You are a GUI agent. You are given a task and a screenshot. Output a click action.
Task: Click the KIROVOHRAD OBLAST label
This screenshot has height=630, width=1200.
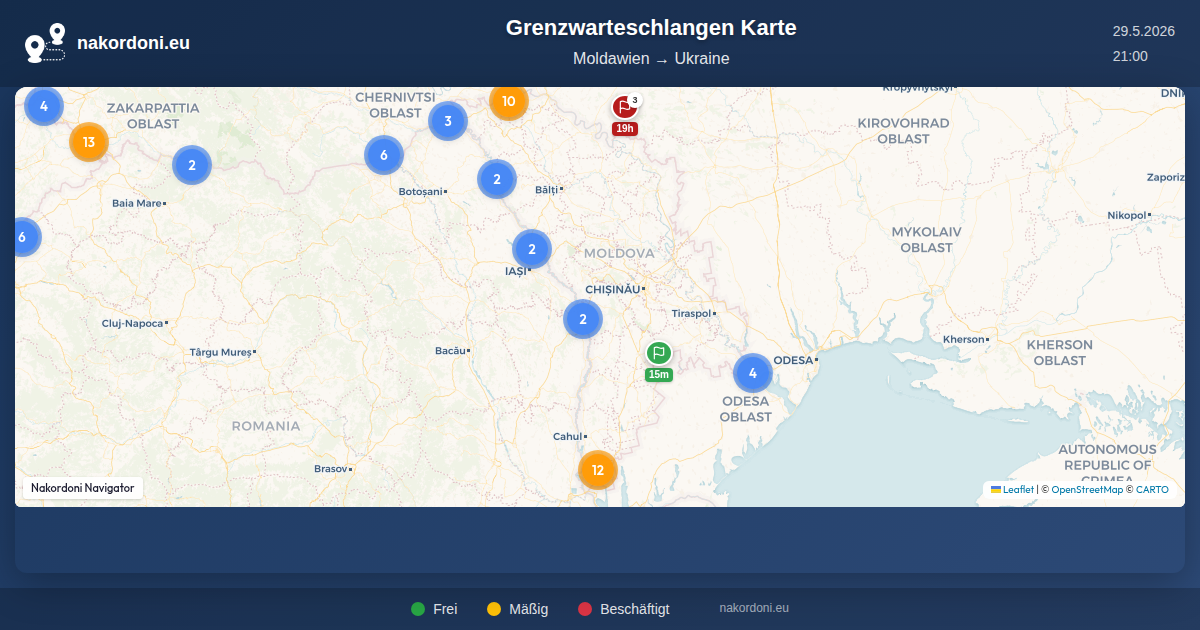tap(903, 130)
